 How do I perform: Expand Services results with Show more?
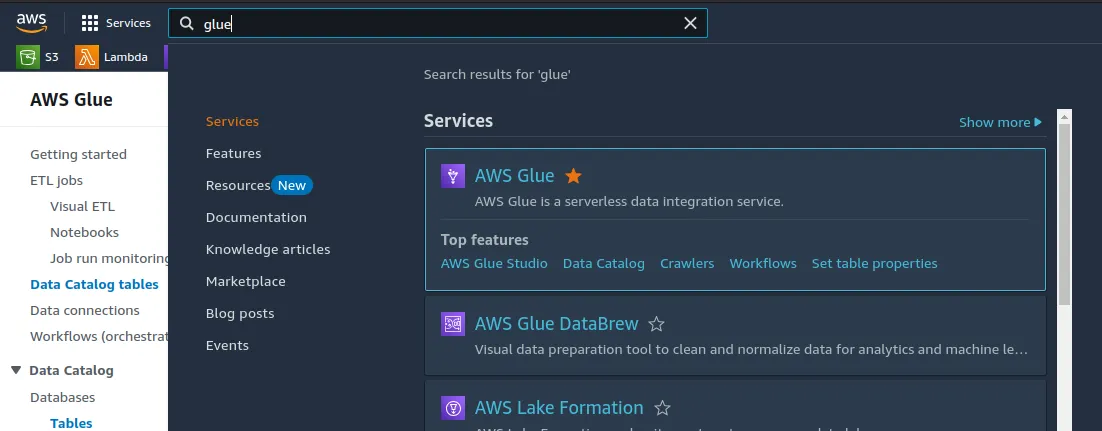point(1000,122)
